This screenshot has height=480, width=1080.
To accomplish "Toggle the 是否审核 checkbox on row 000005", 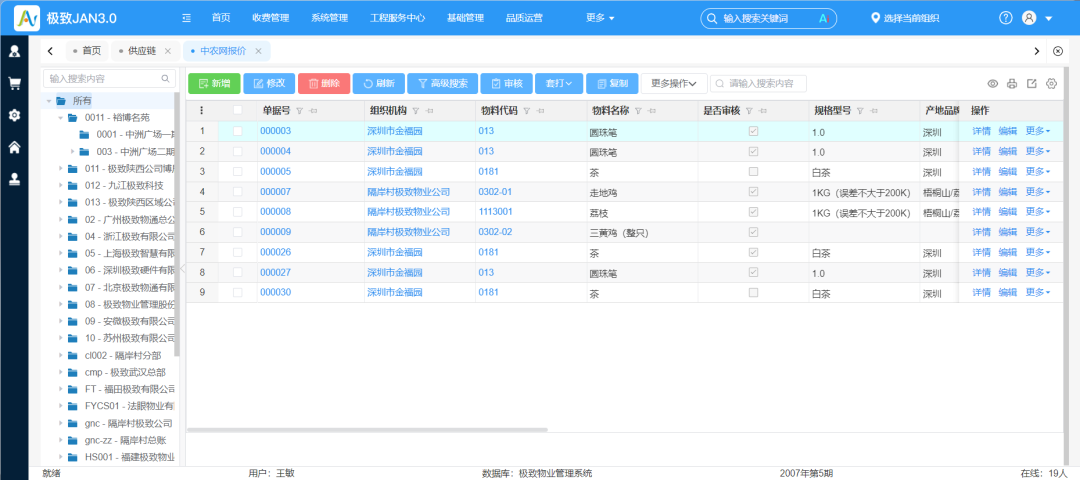I will pyautogui.click(x=754, y=171).
